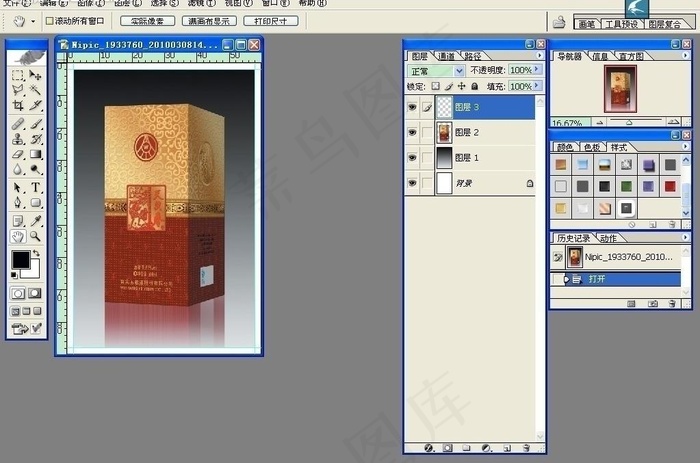700x463 pixels.
Task: Enable the 滚动所有窗口 checkbox
Action: [50, 21]
